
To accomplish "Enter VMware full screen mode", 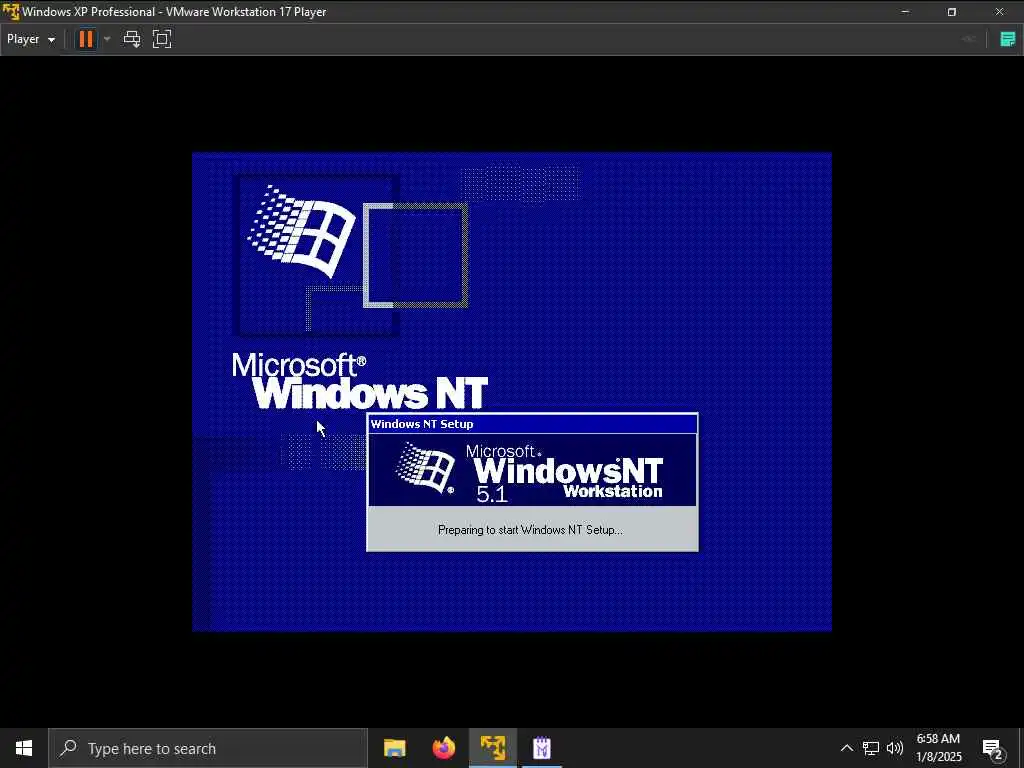I will click(x=162, y=39).
